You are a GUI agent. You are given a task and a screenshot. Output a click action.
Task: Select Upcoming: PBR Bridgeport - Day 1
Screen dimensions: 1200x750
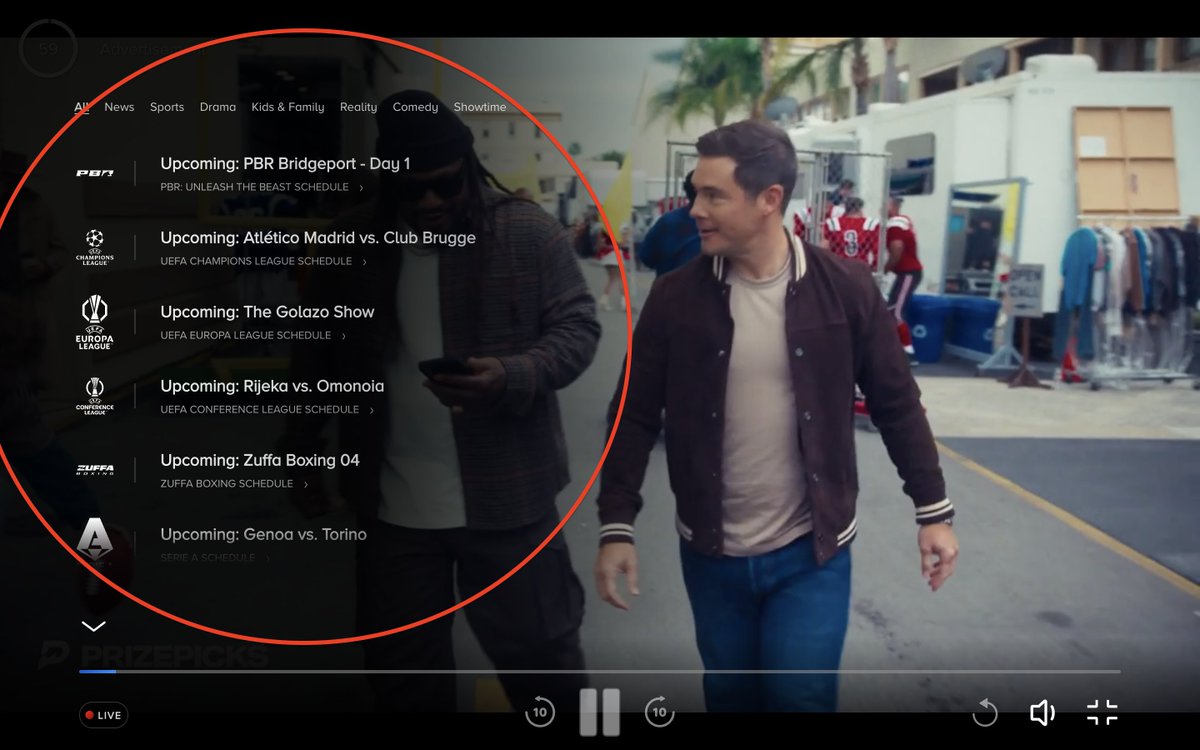pos(285,164)
